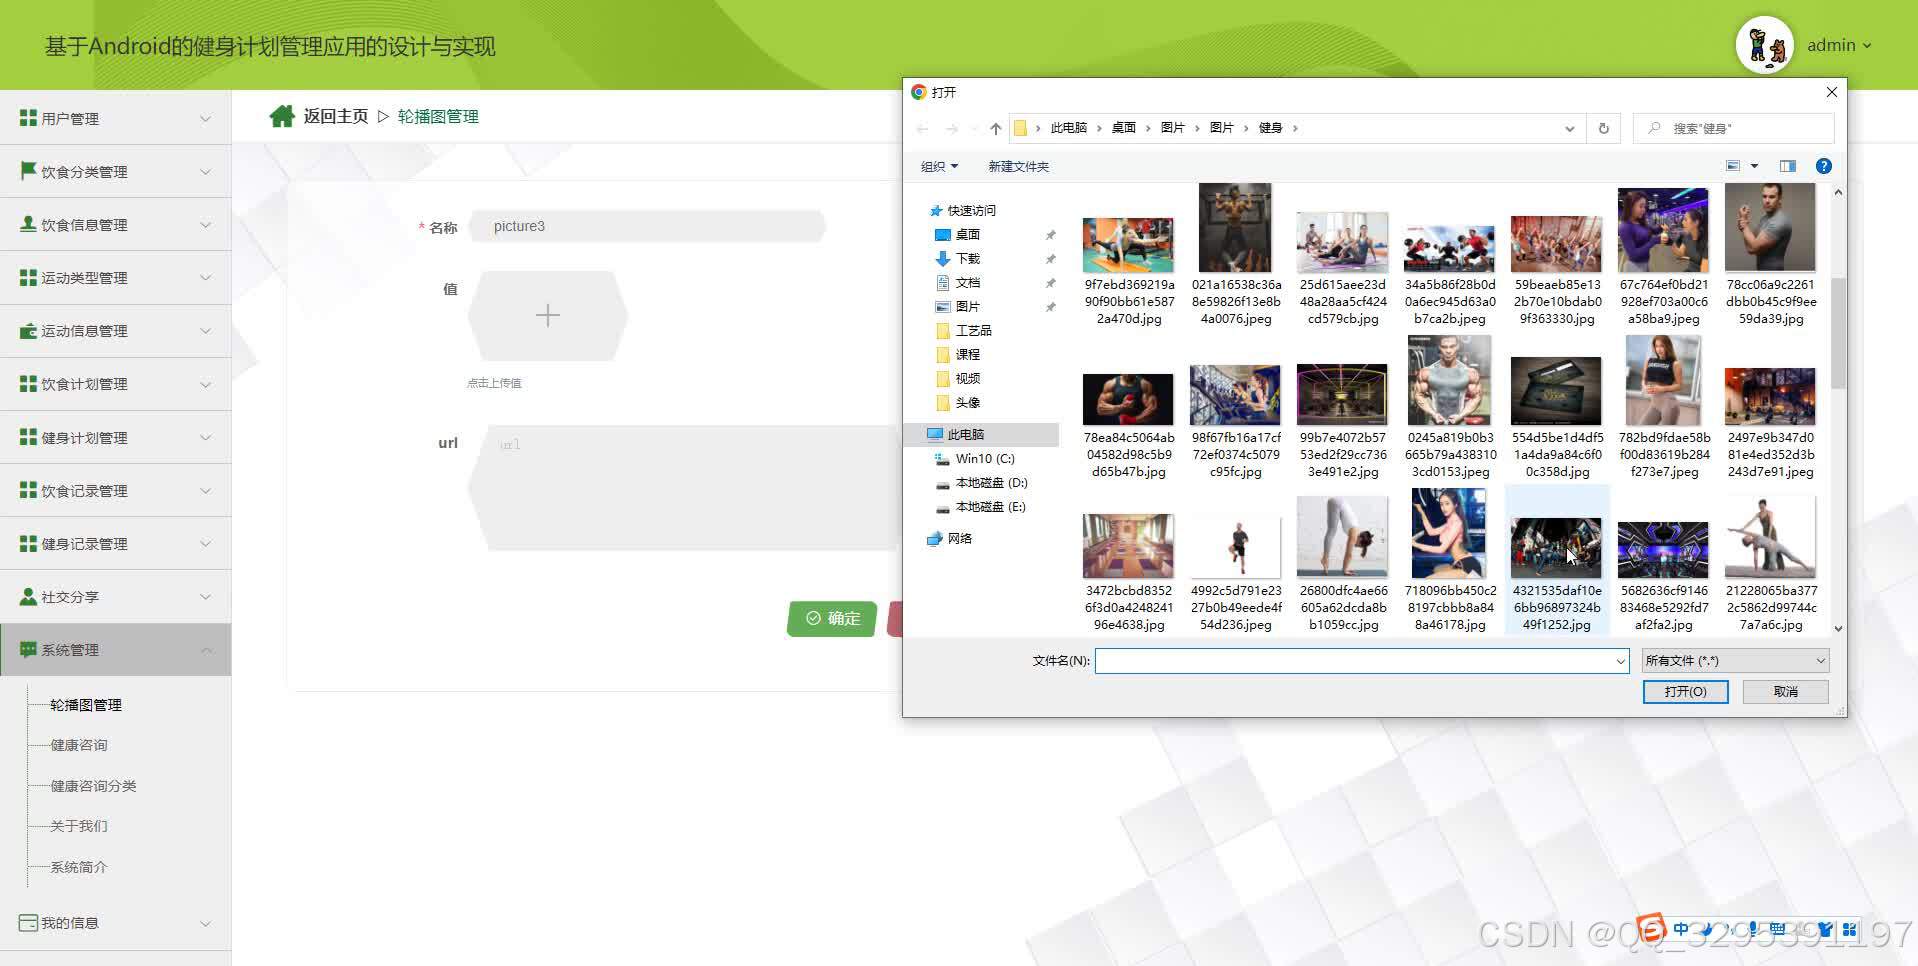Click the admin avatar picture
The image size is (1918, 966).
pos(1764,45)
